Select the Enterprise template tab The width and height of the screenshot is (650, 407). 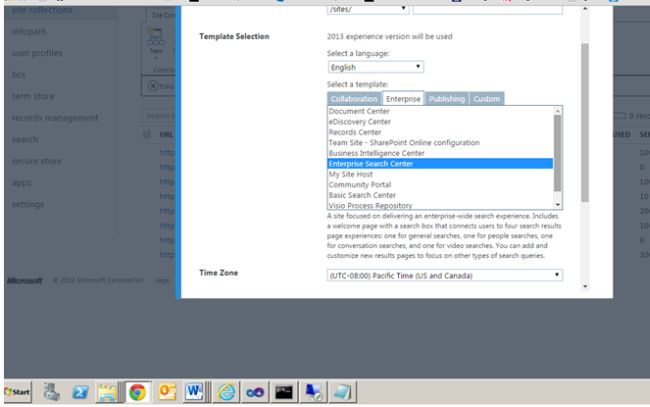point(403,99)
